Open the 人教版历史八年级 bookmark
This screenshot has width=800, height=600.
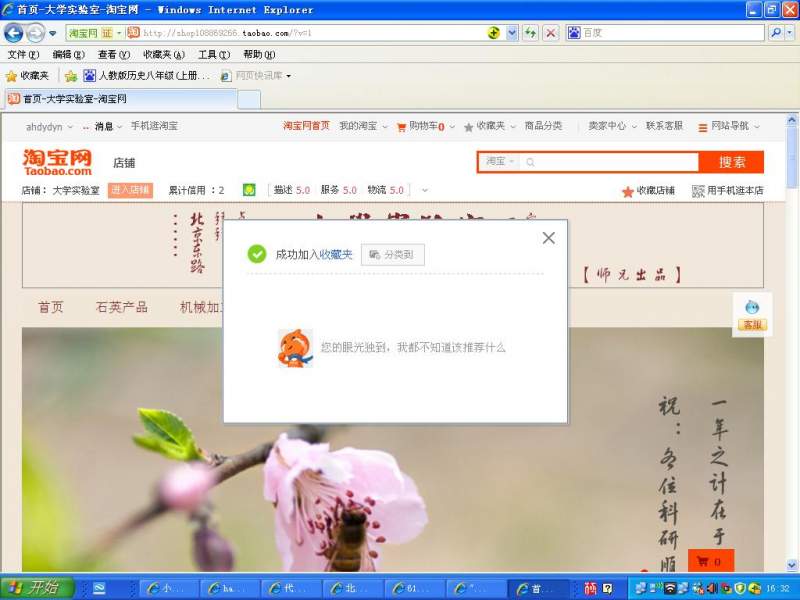tap(146, 76)
